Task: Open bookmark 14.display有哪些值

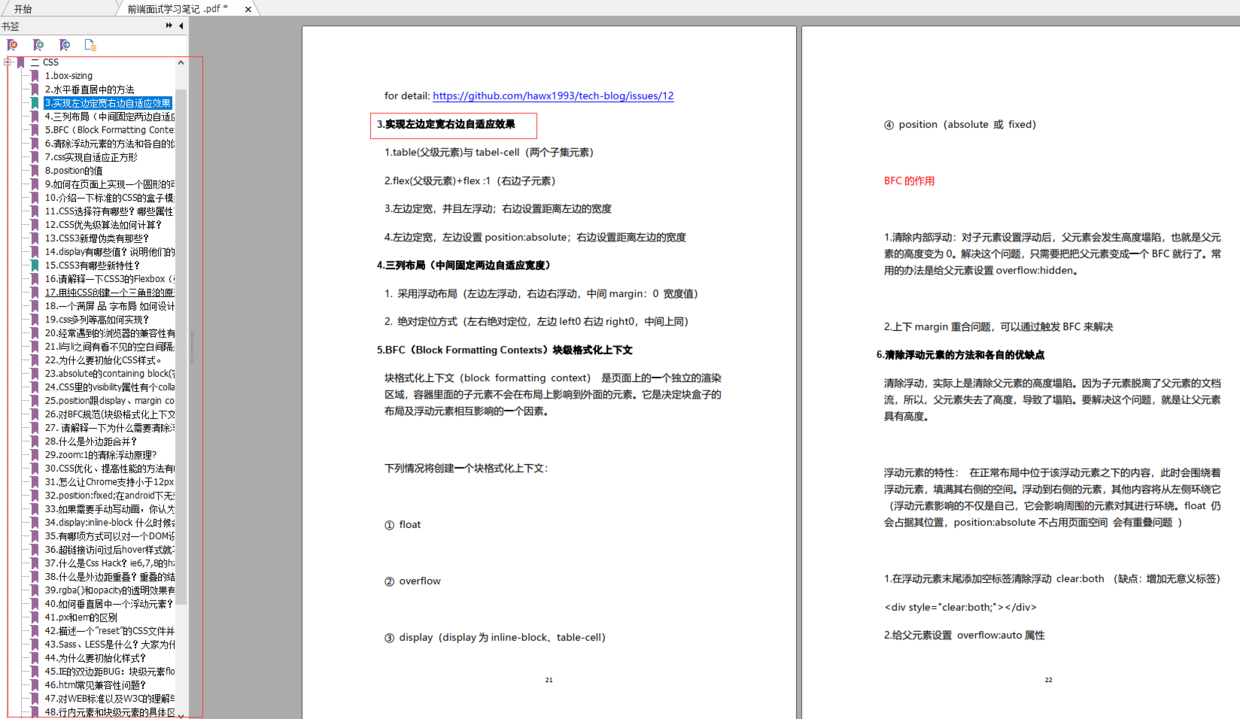Action: 109,251
